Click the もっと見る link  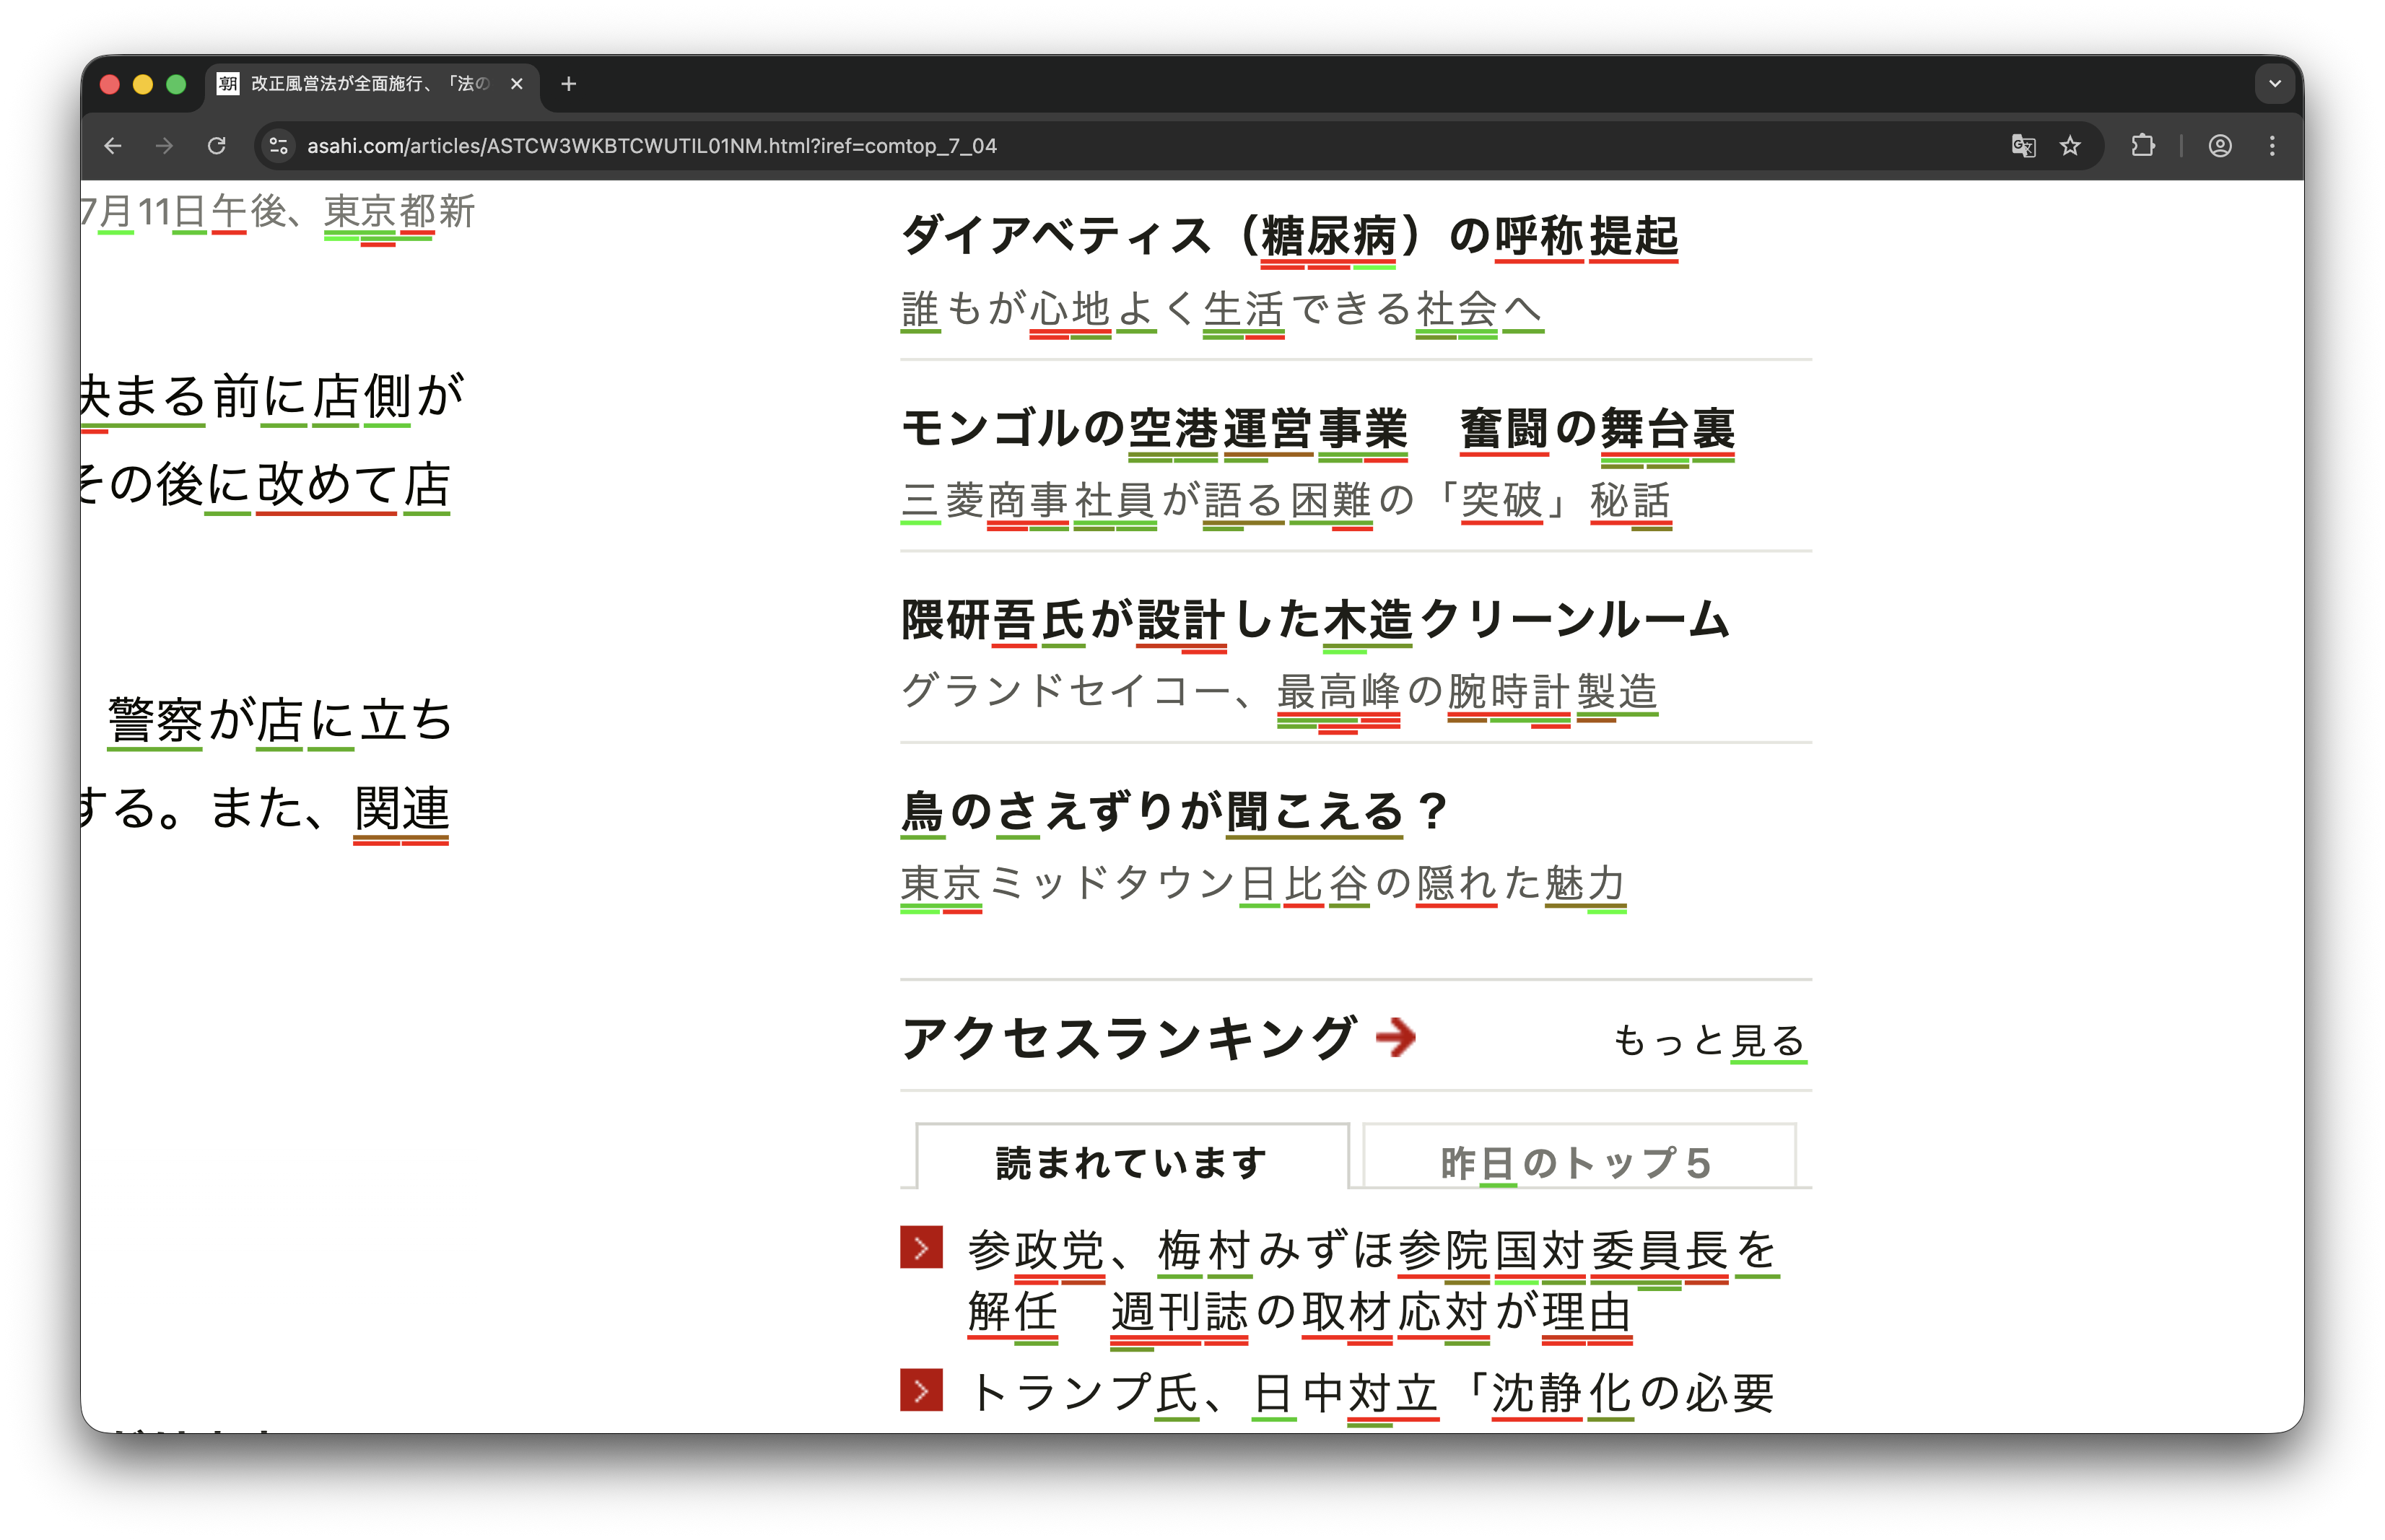click(x=1708, y=1040)
